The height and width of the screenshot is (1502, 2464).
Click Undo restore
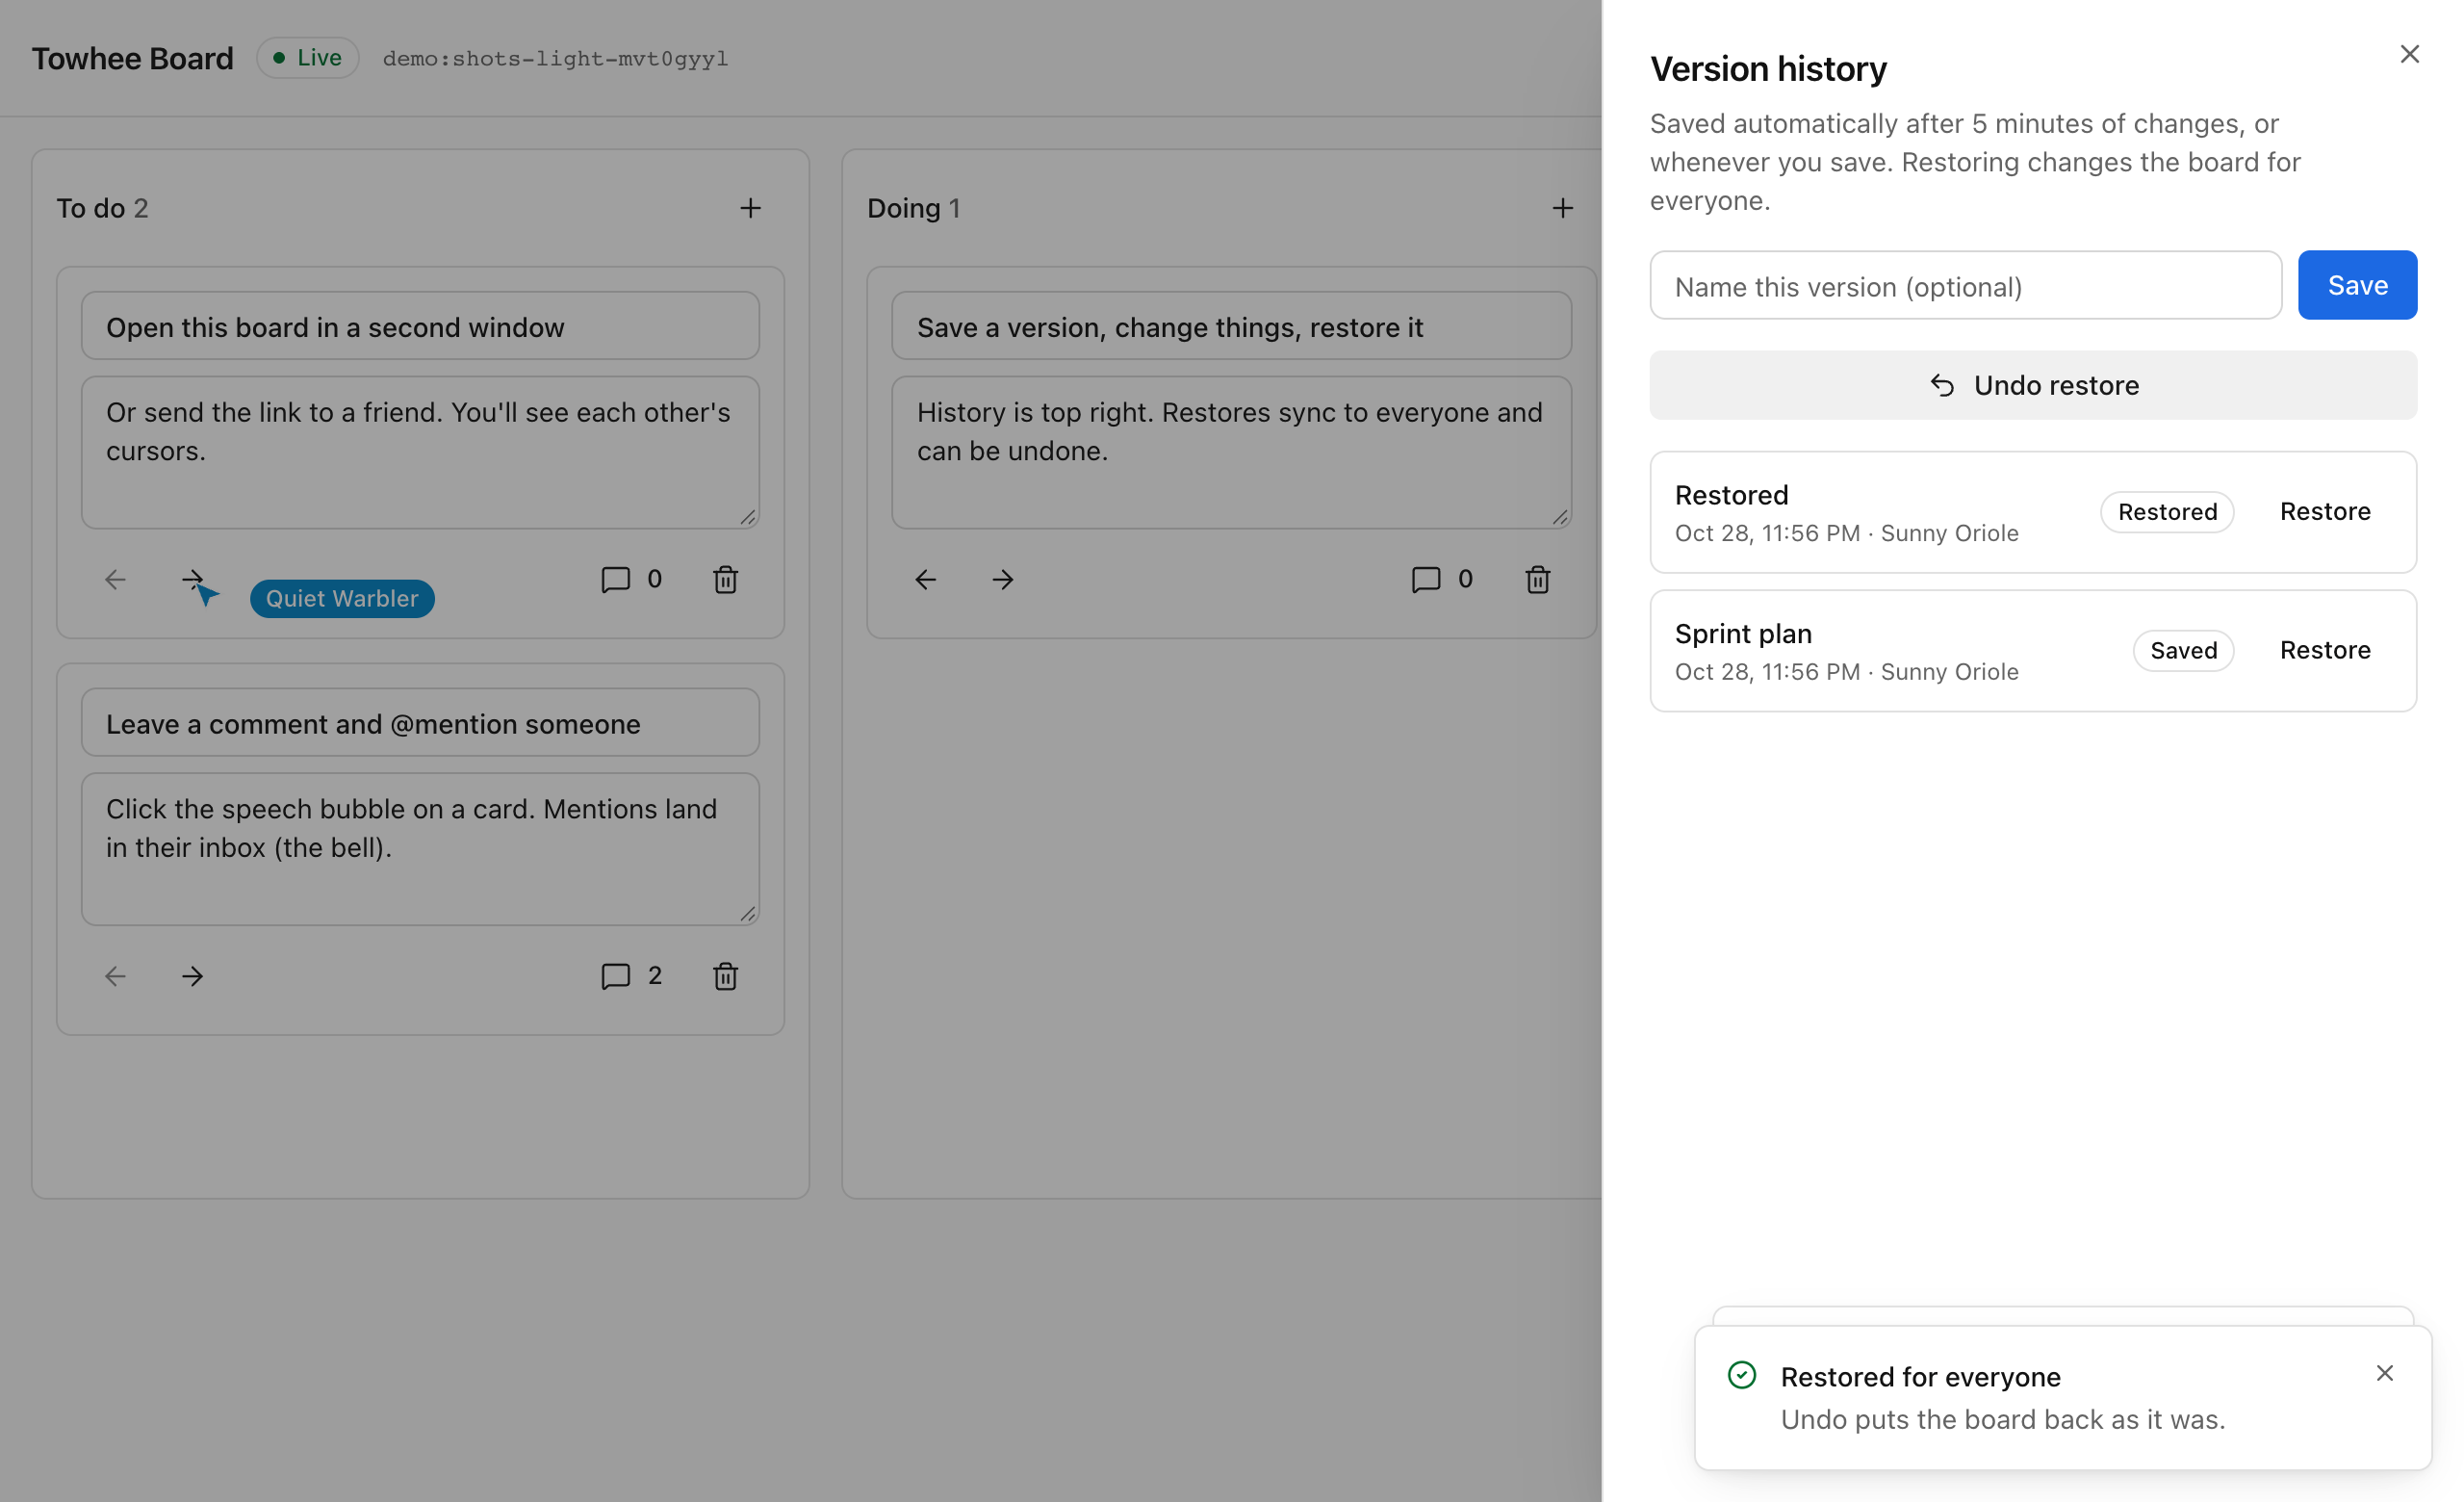click(2033, 385)
